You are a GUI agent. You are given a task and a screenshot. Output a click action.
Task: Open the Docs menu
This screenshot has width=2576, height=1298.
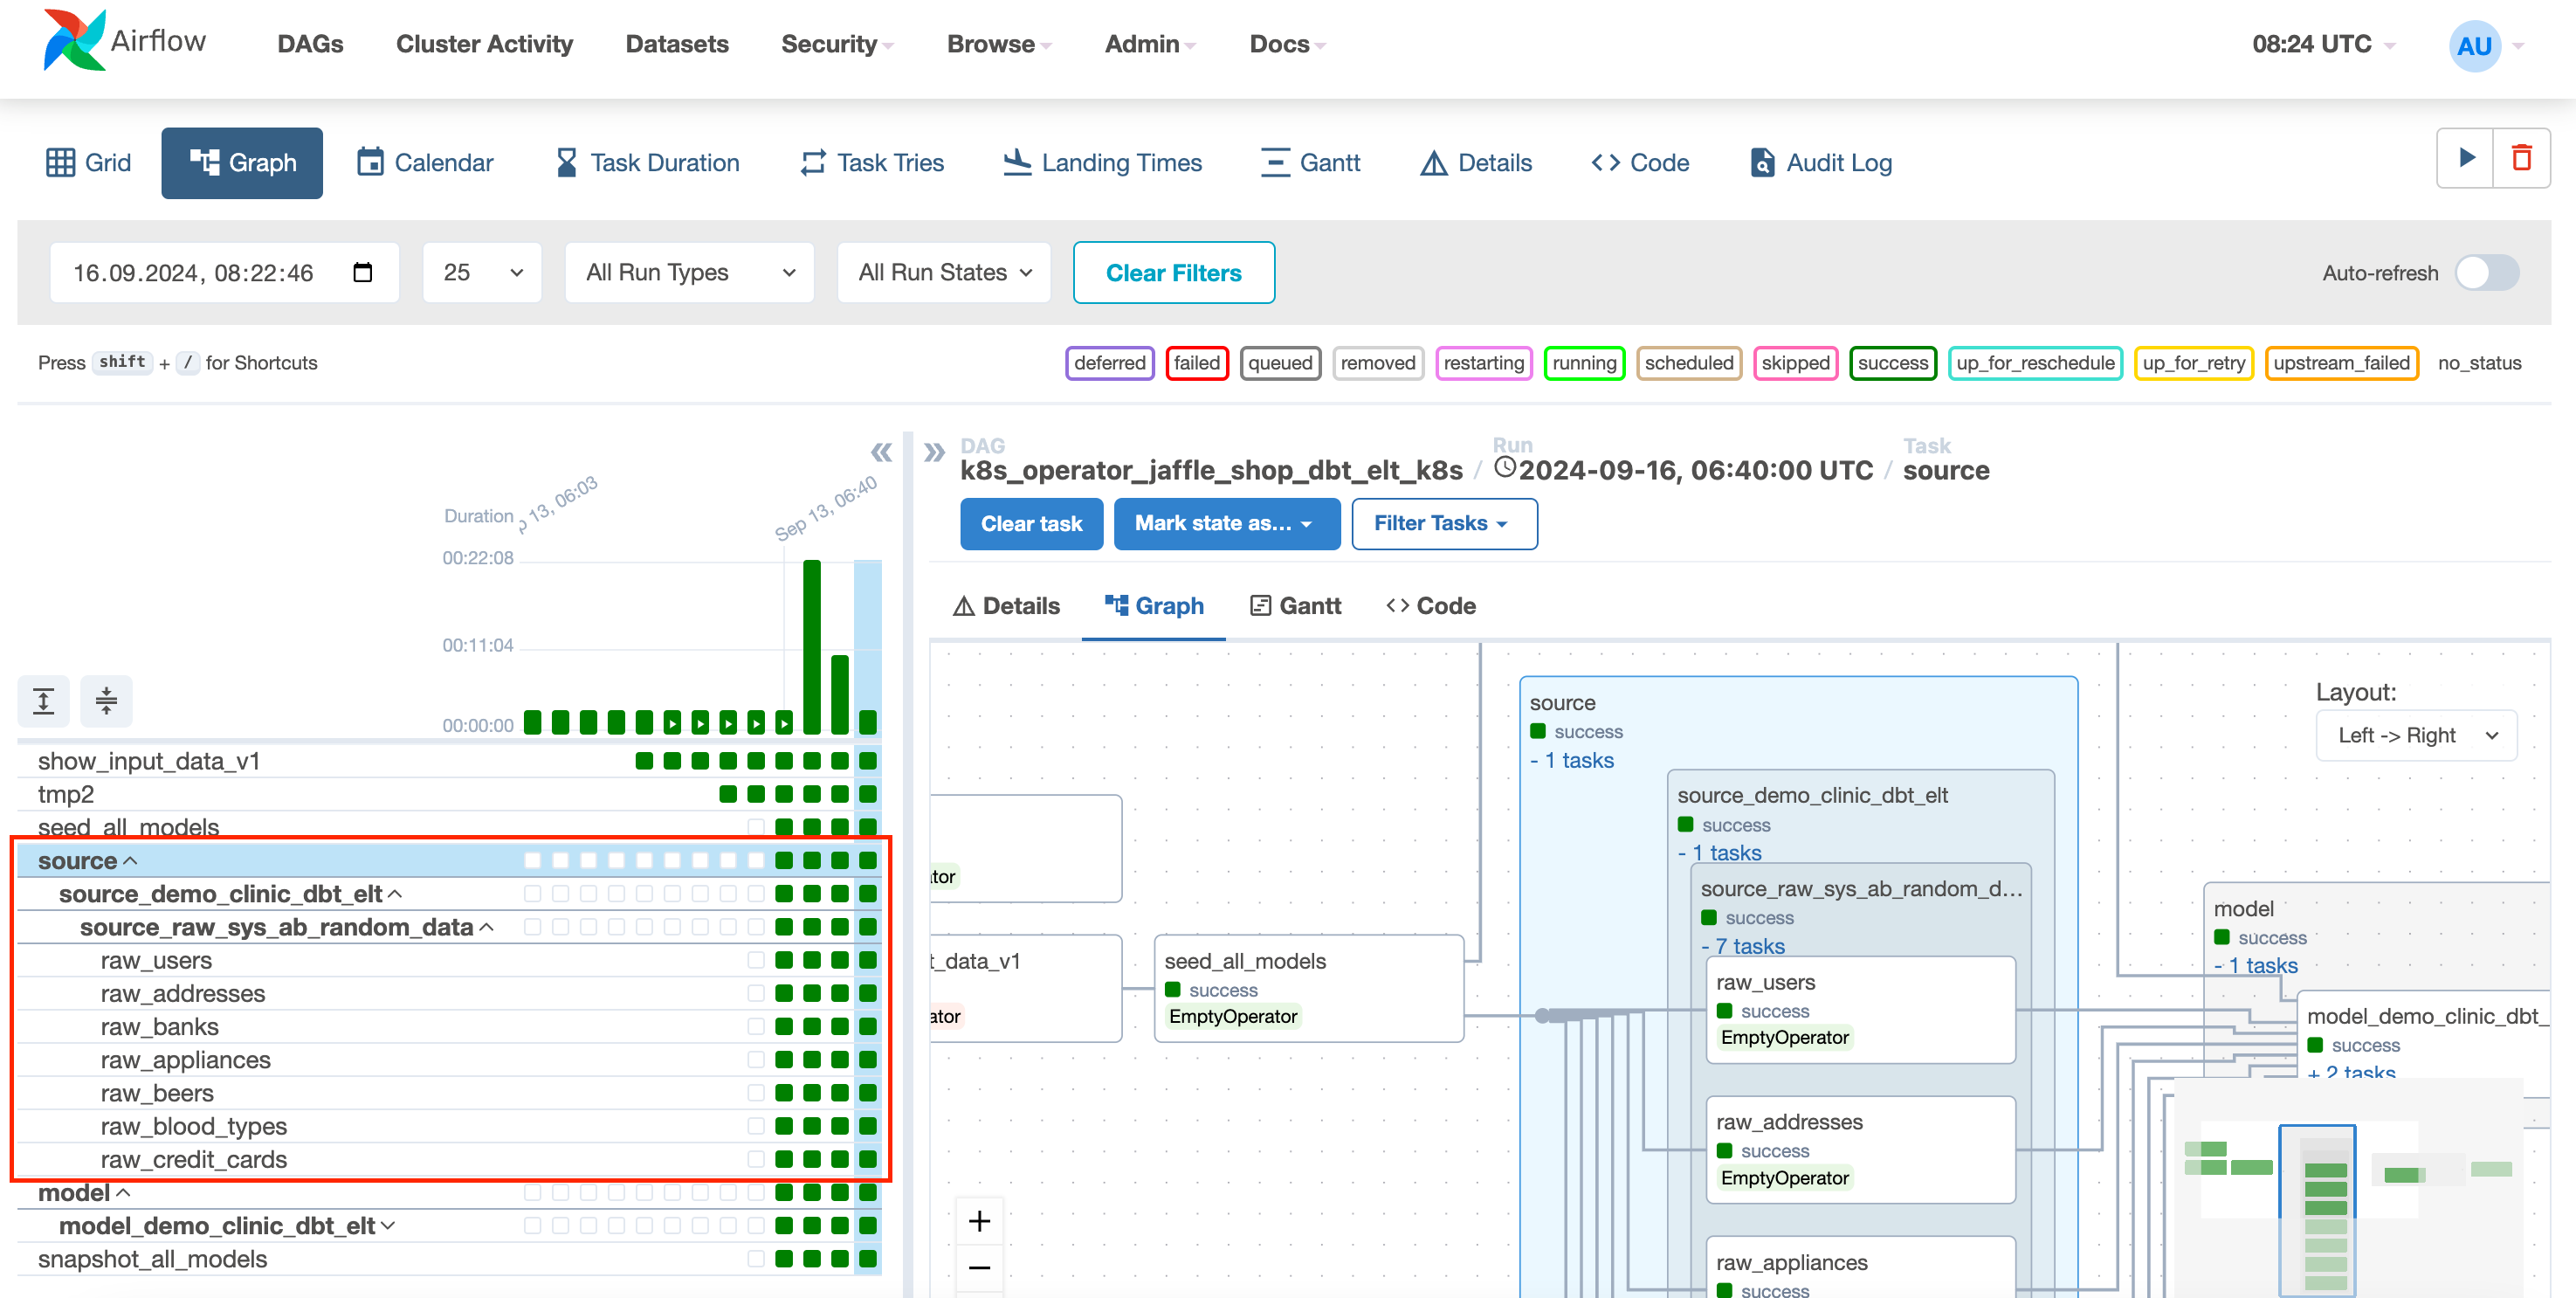click(1287, 44)
